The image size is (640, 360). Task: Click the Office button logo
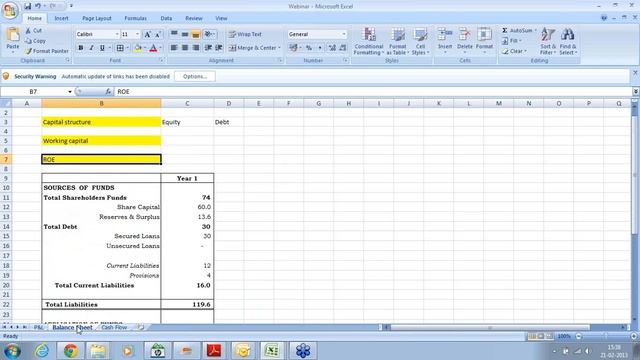(10, 10)
